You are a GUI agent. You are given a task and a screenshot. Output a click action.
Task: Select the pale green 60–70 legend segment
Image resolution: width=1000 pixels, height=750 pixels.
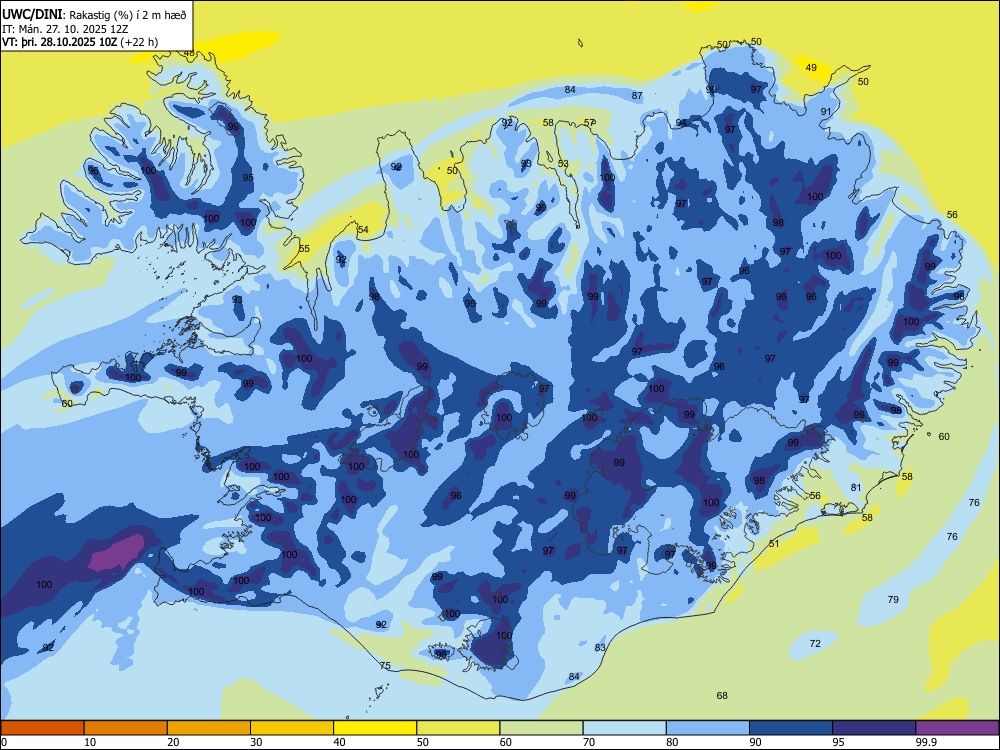click(x=541, y=728)
